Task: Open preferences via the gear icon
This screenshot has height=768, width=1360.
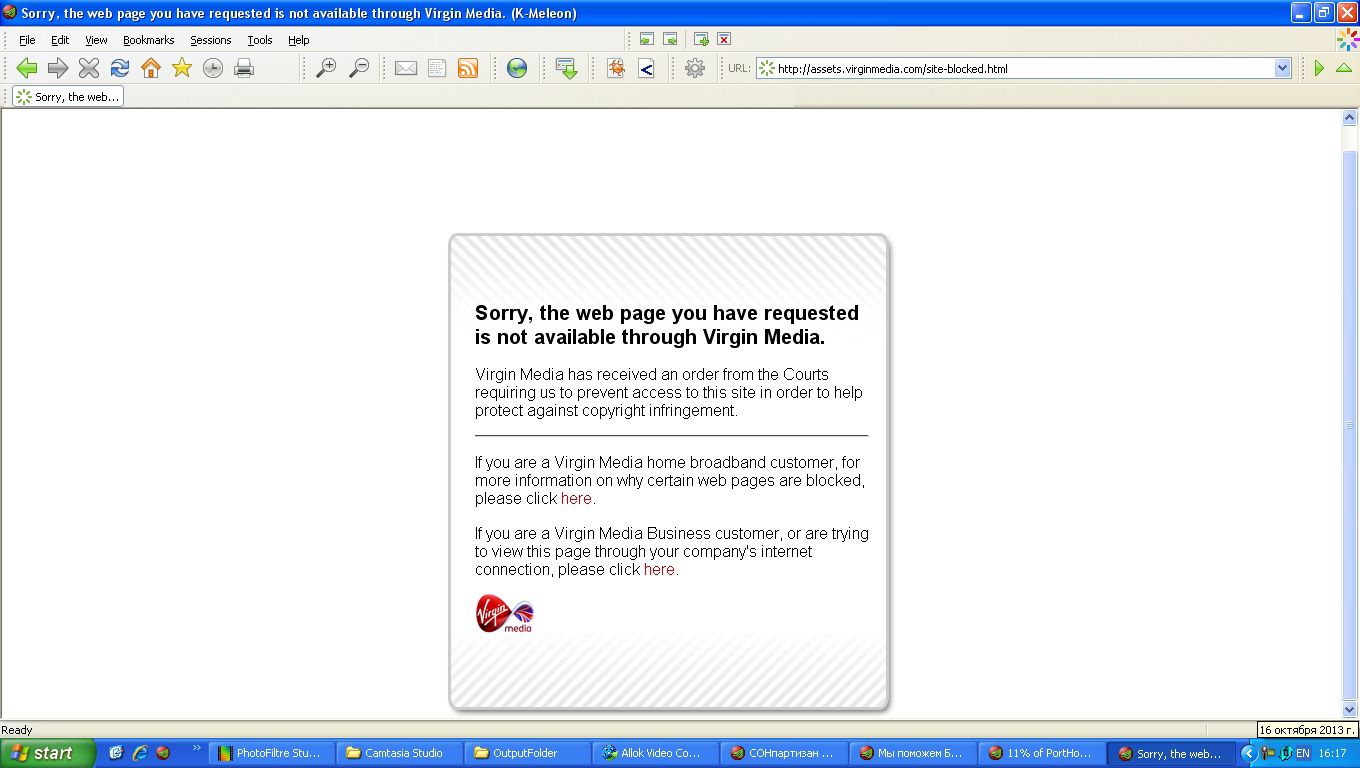Action: [x=695, y=68]
